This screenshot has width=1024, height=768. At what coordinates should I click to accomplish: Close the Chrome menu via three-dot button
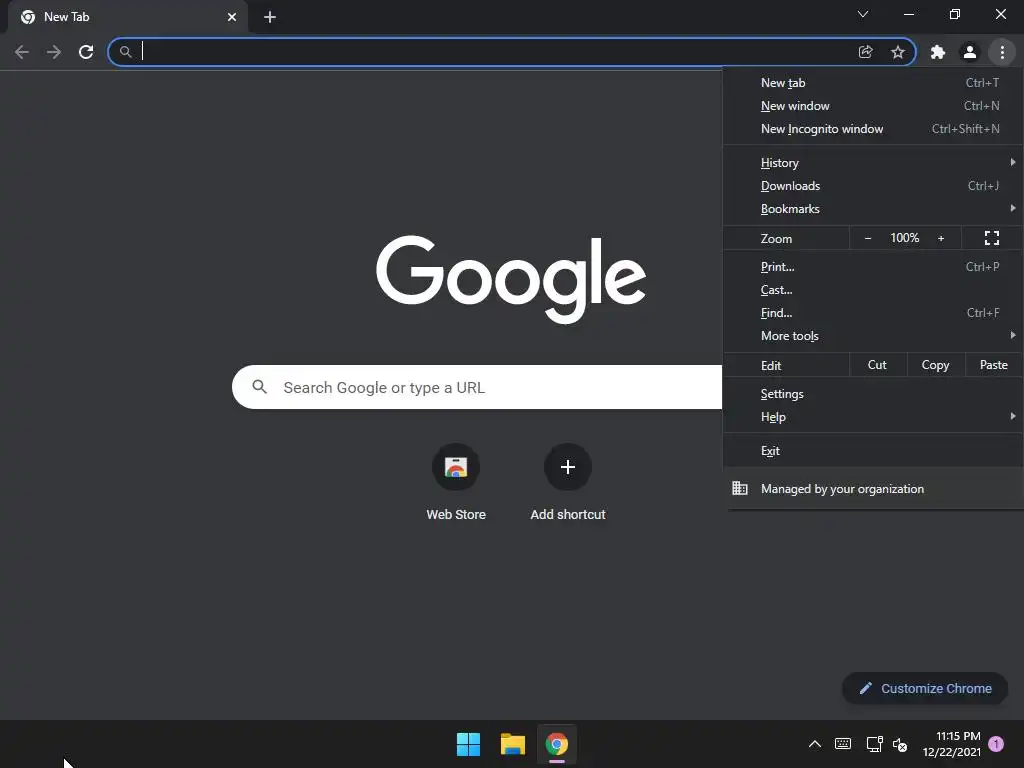1002,52
